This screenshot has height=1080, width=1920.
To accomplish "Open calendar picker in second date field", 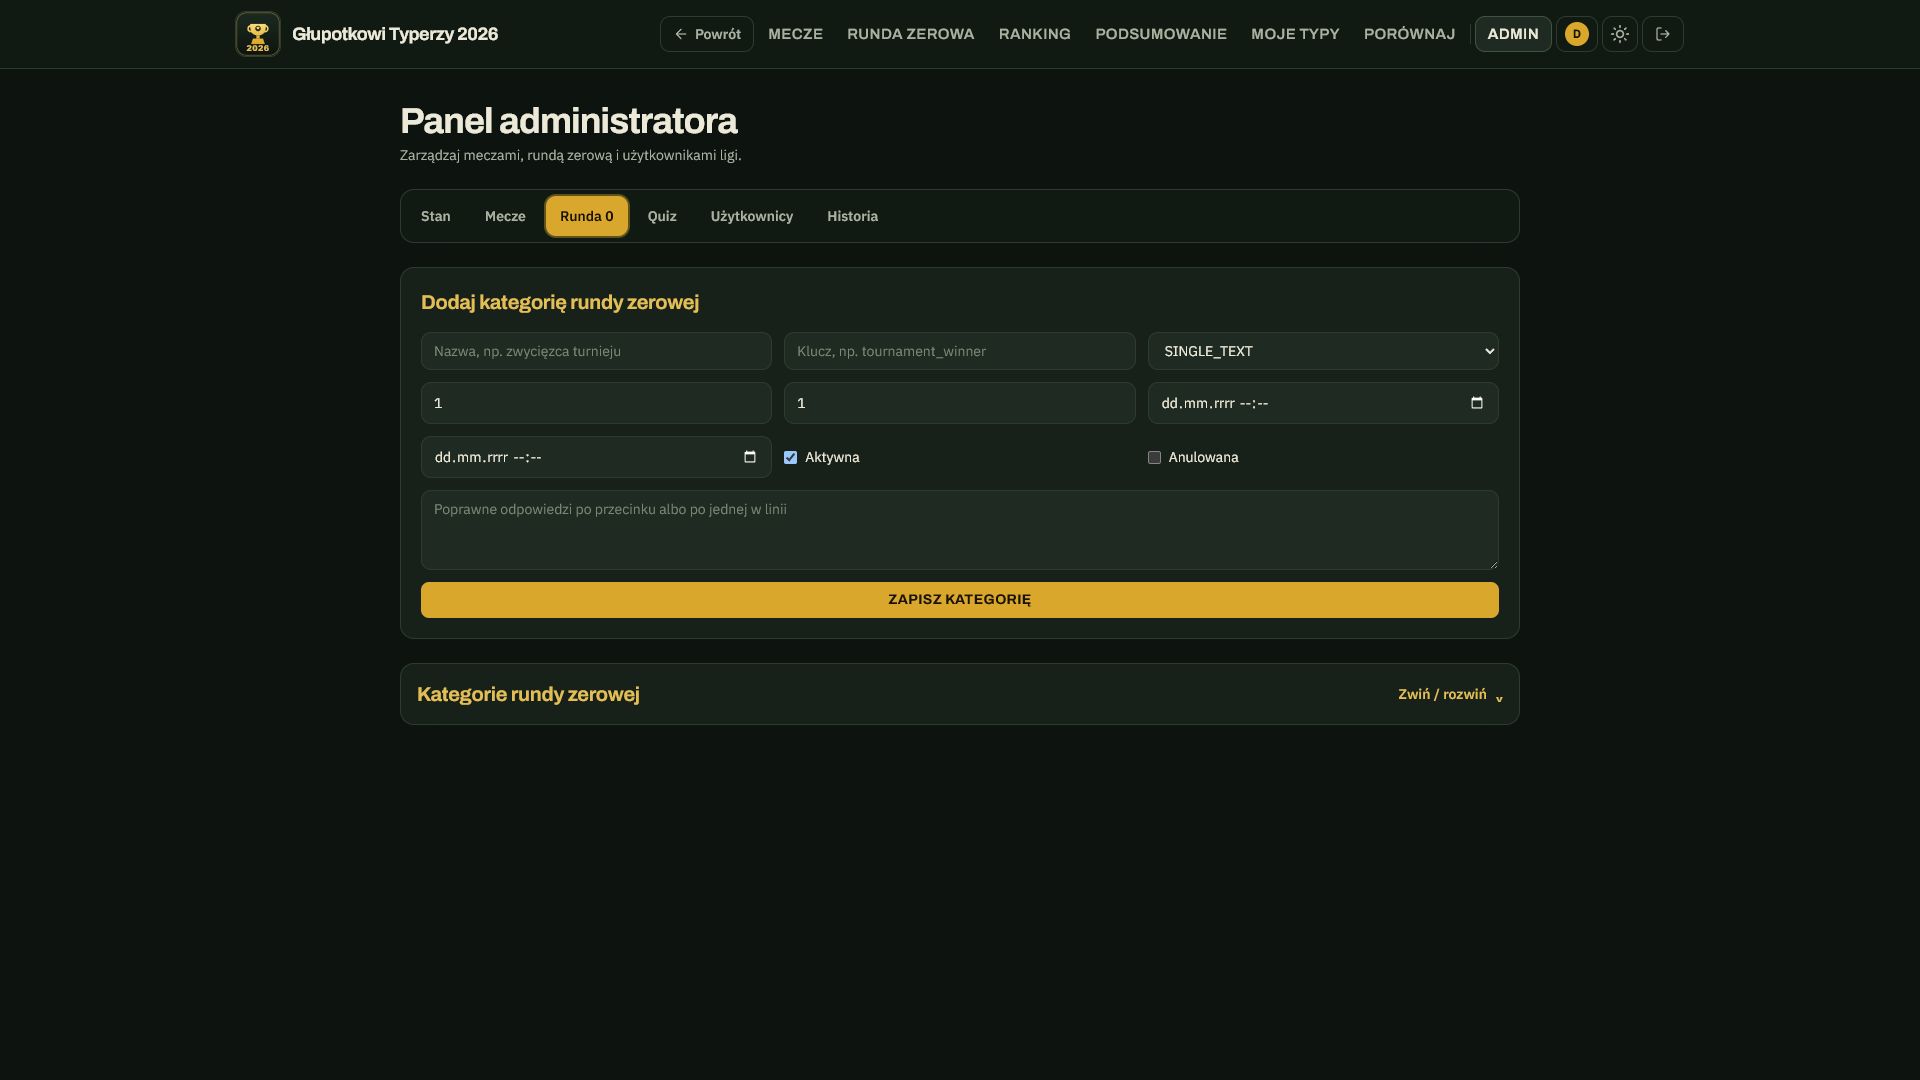I will tap(750, 457).
